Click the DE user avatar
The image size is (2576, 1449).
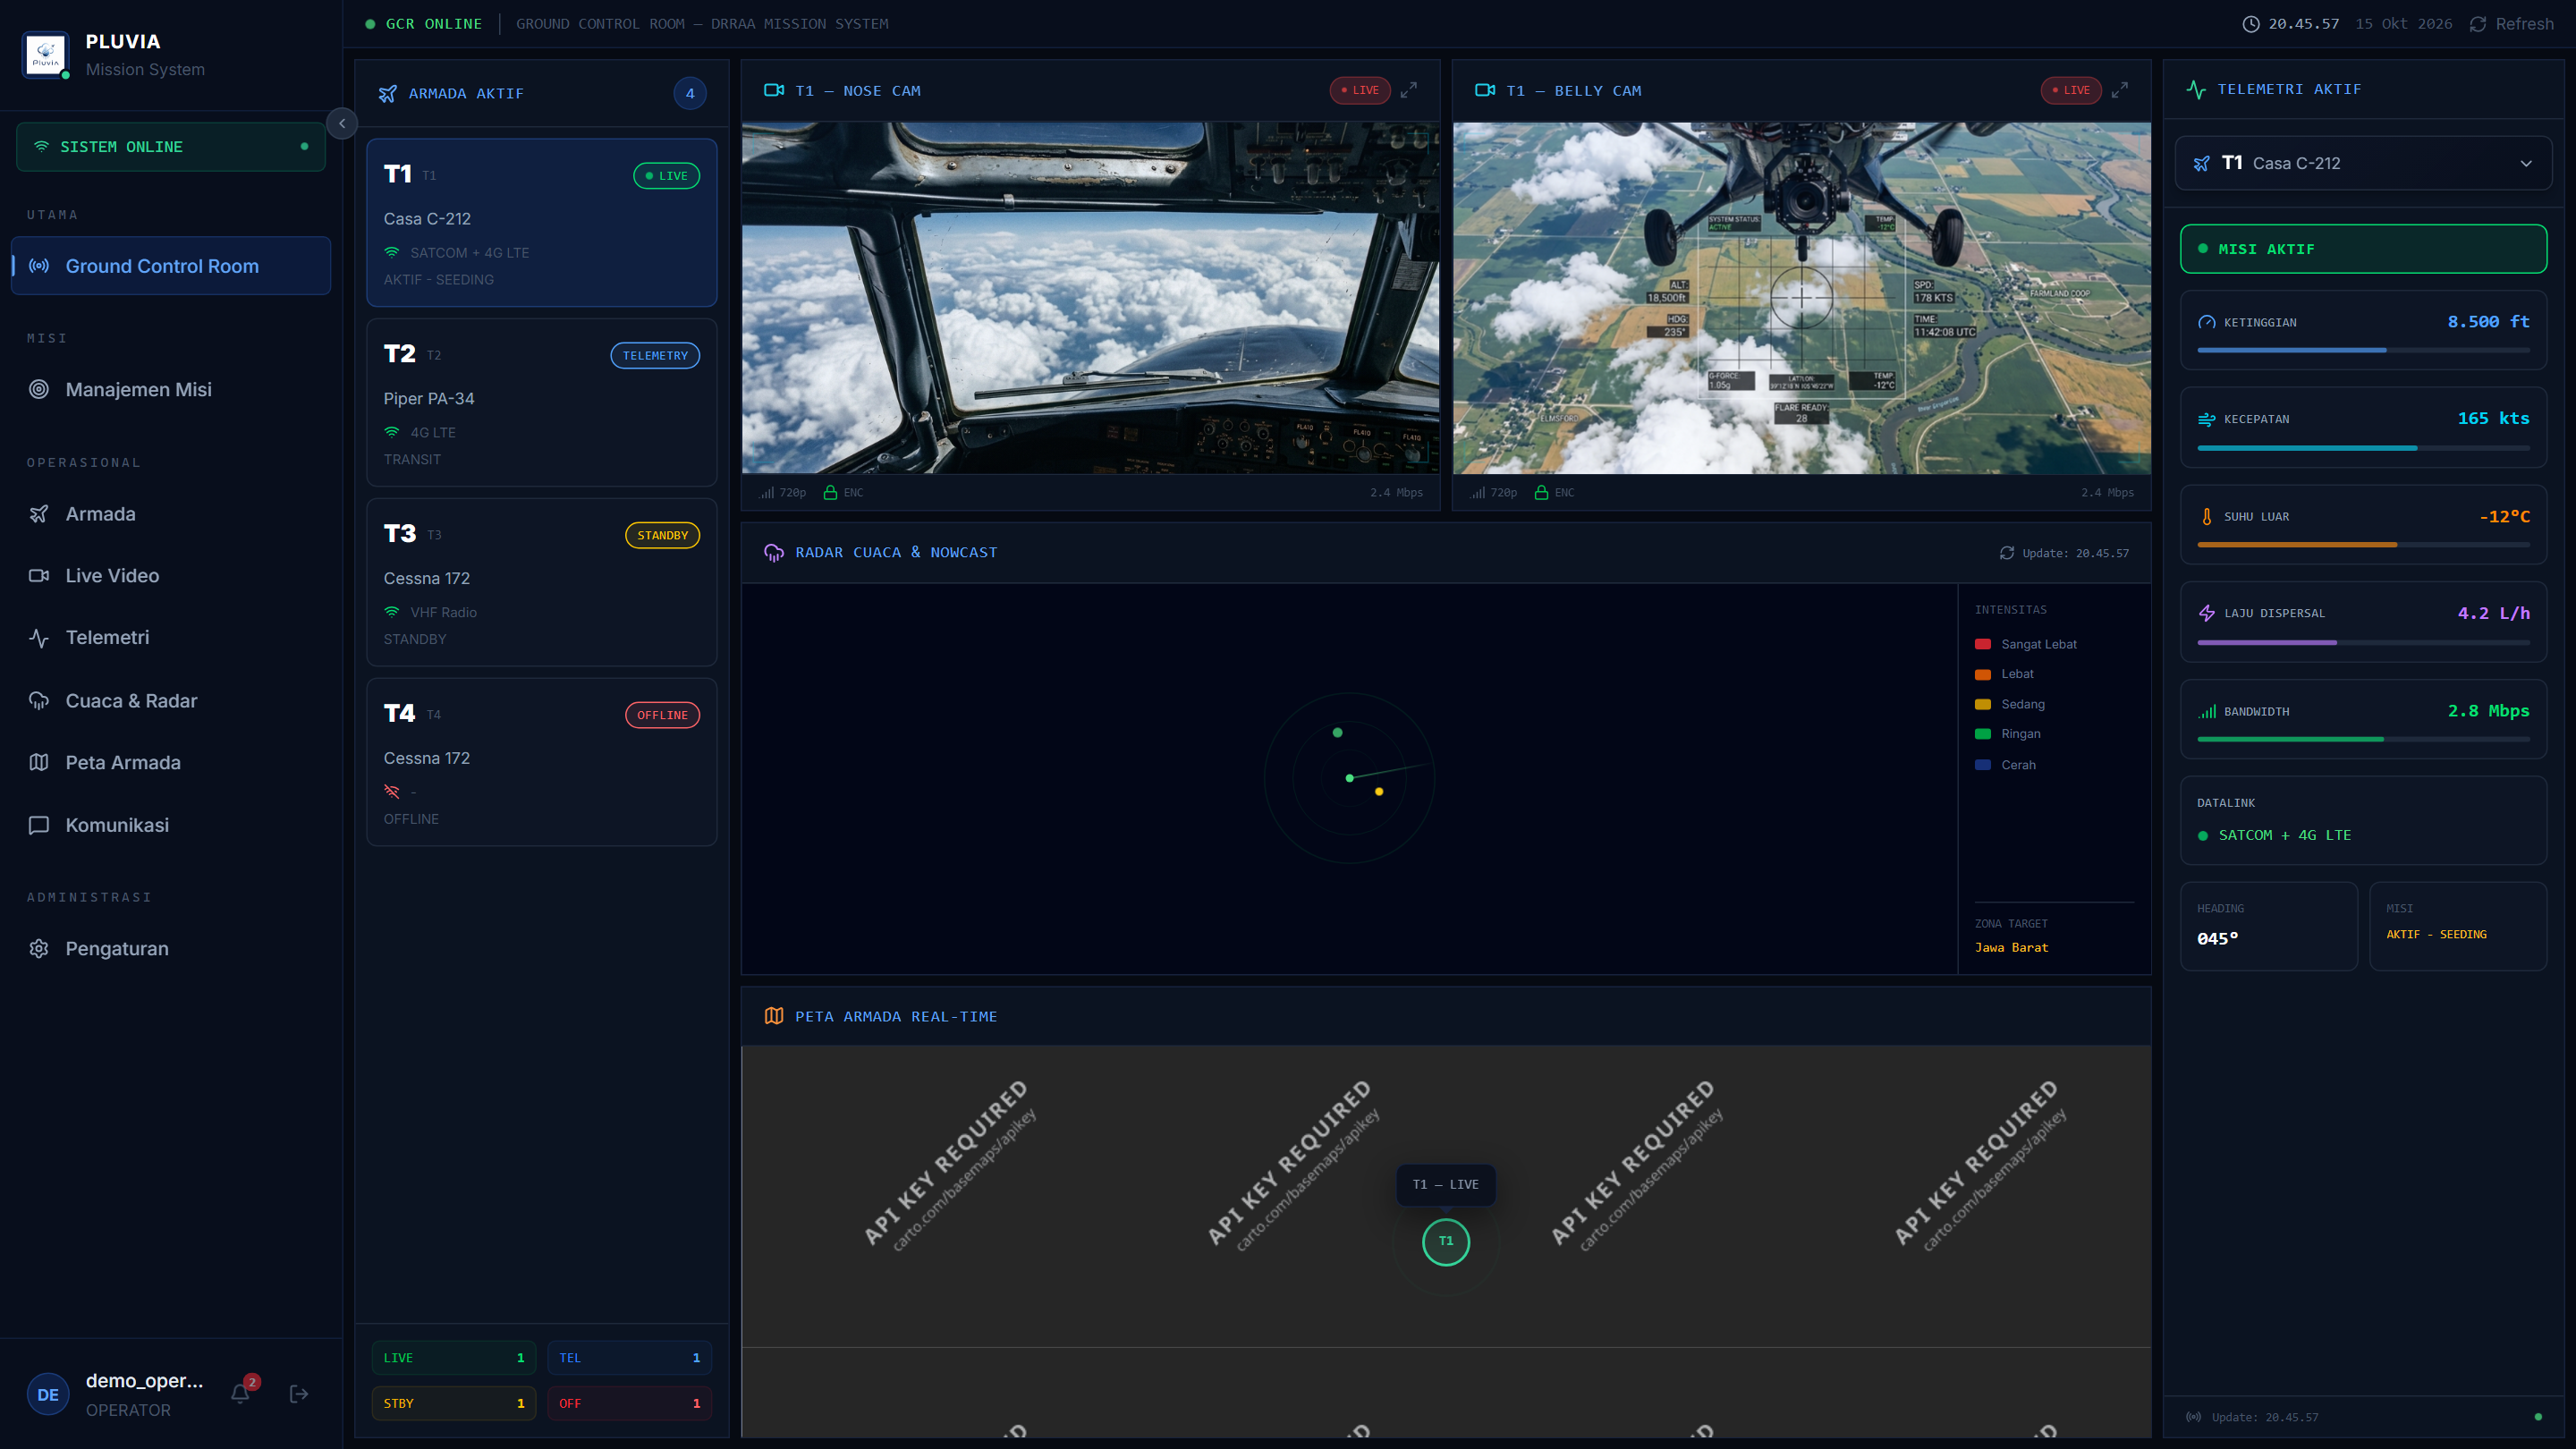click(x=48, y=1394)
